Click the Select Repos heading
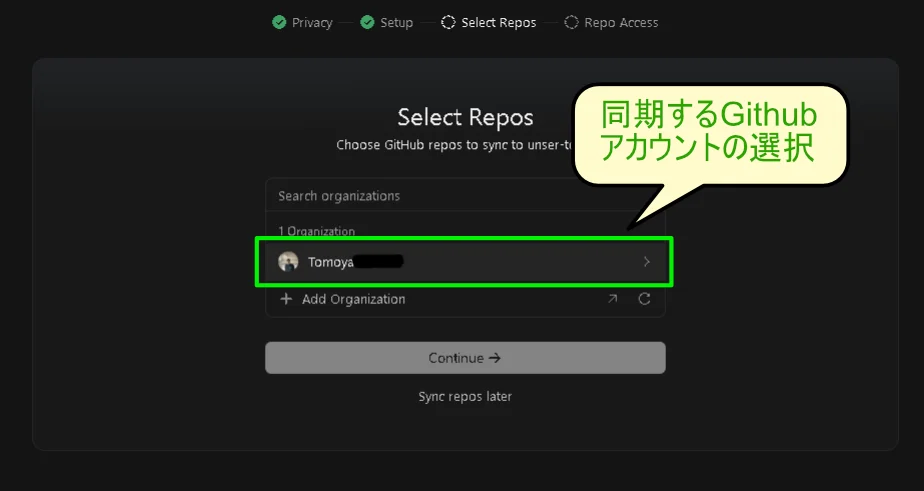 [x=465, y=117]
